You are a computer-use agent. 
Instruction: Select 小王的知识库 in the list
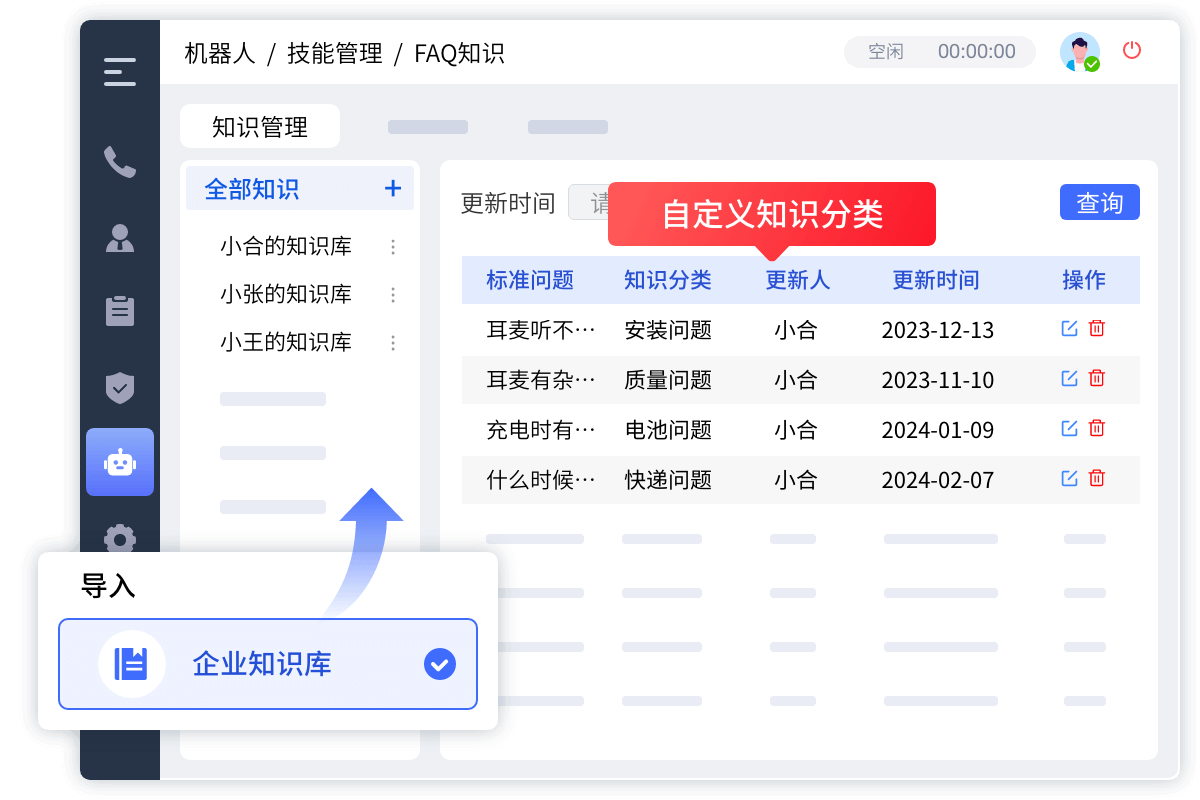pyautogui.click(x=286, y=342)
